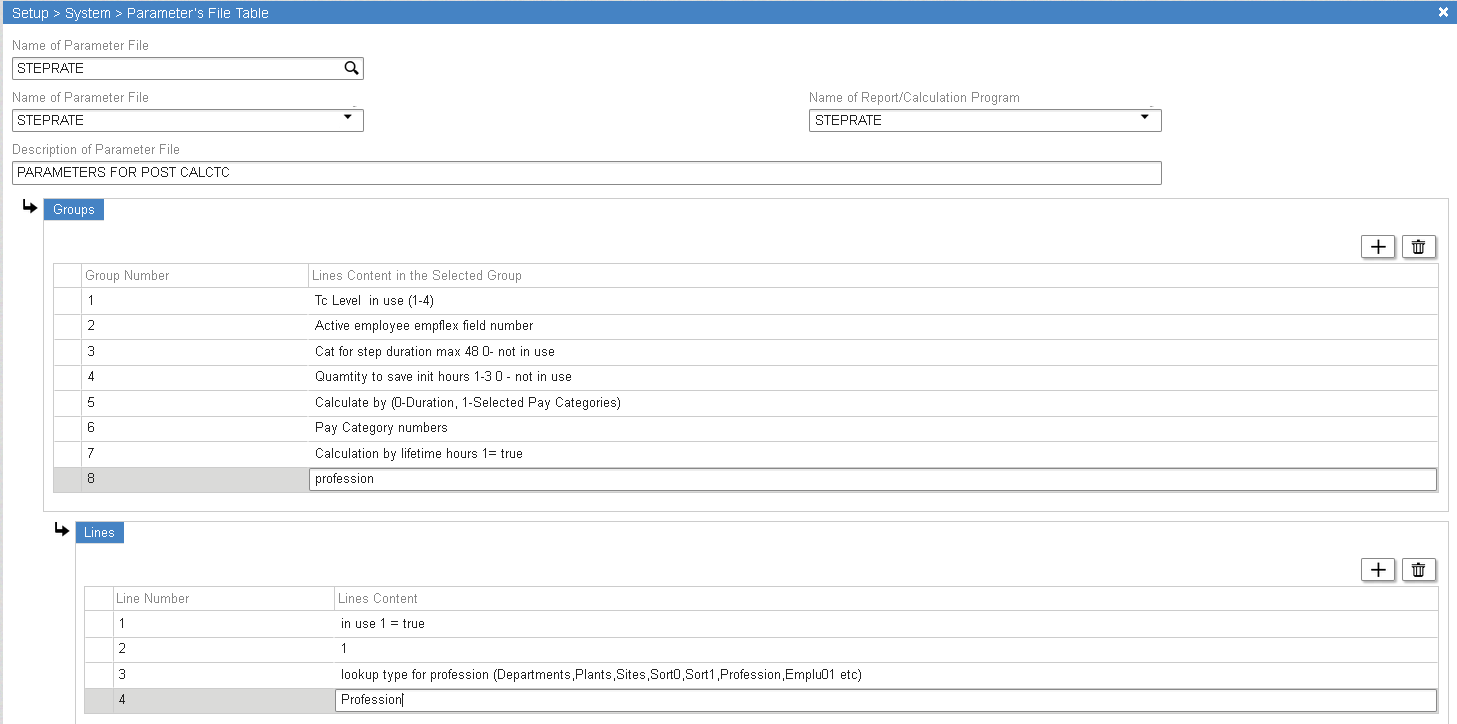Select 'Calculate by (0-Duration...' row
This screenshot has height=724, width=1457.
[746, 403]
